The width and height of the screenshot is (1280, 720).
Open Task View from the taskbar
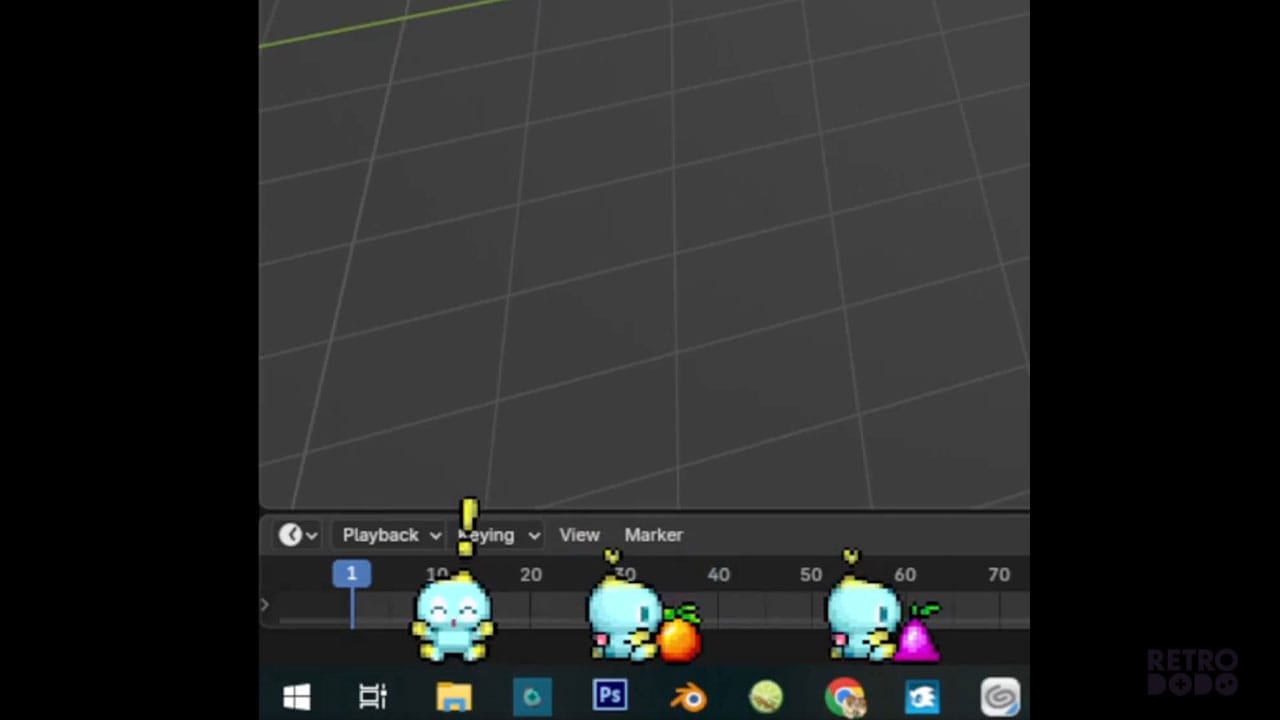pyautogui.click(x=373, y=696)
